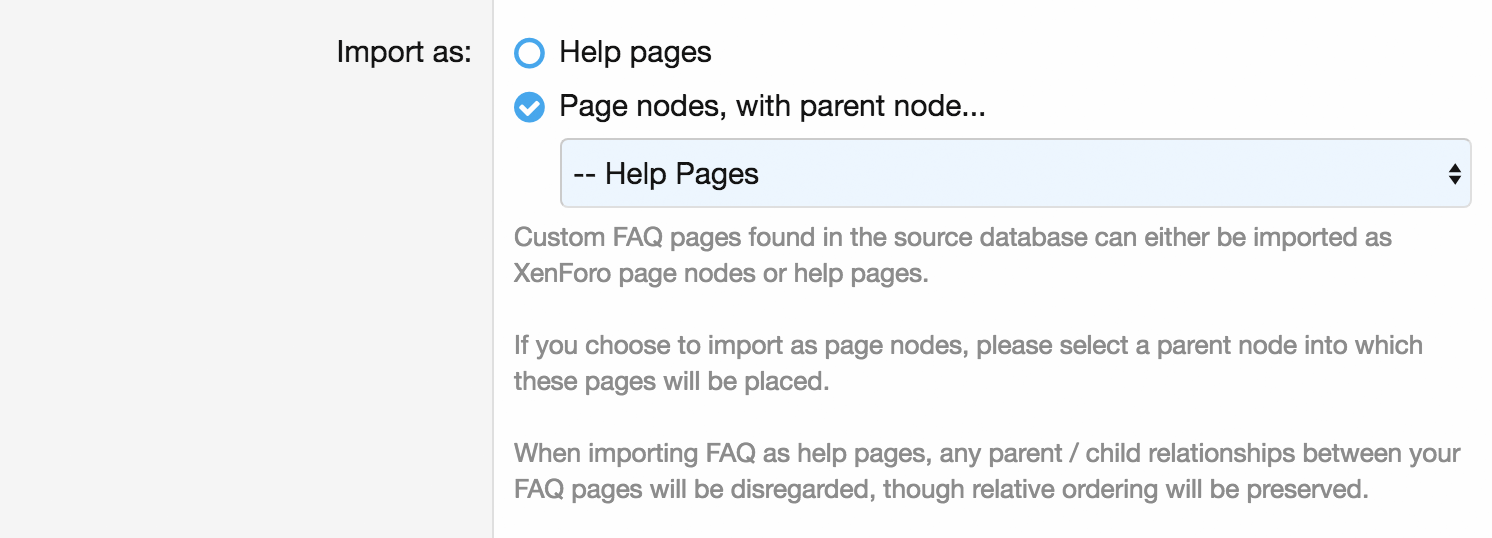Click the gray label column below "Import as:"
This screenshot has height=538, width=1492.
(x=246, y=300)
